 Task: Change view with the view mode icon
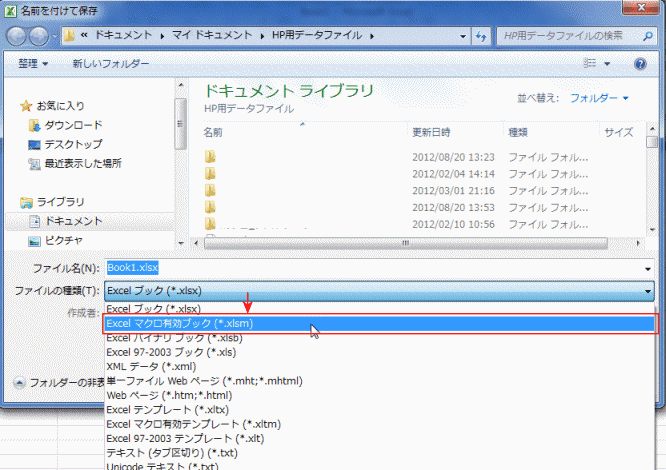pyautogui.click(x=590, y=63)
